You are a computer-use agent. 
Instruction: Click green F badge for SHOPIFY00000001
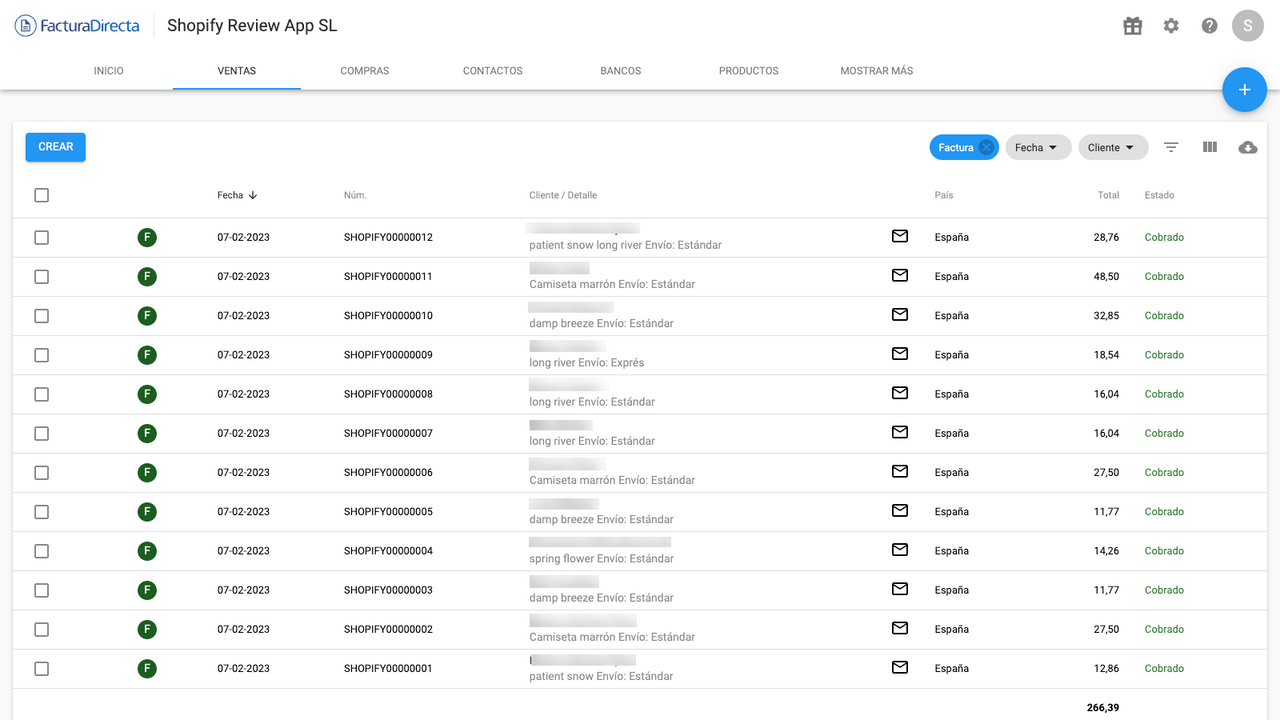147,668
